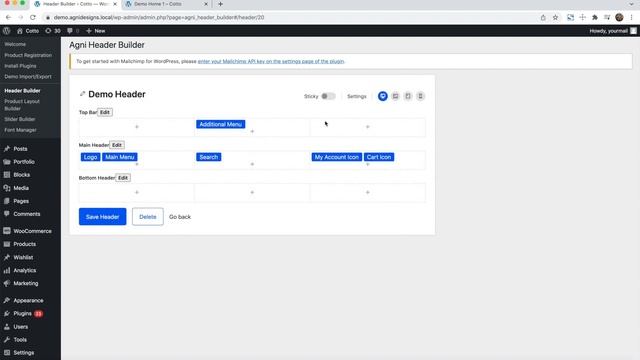Click the Delete button
This screenshot has height=360, width=640.
[x=148, y=217]
